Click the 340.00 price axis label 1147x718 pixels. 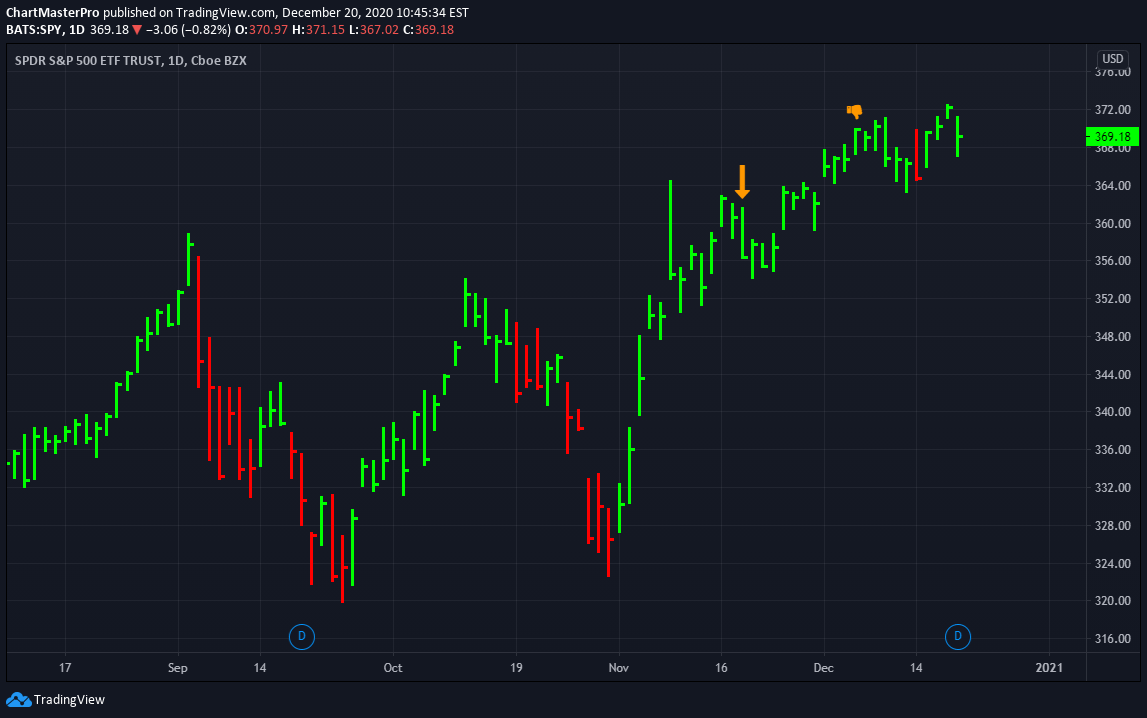click(1113, 412)
